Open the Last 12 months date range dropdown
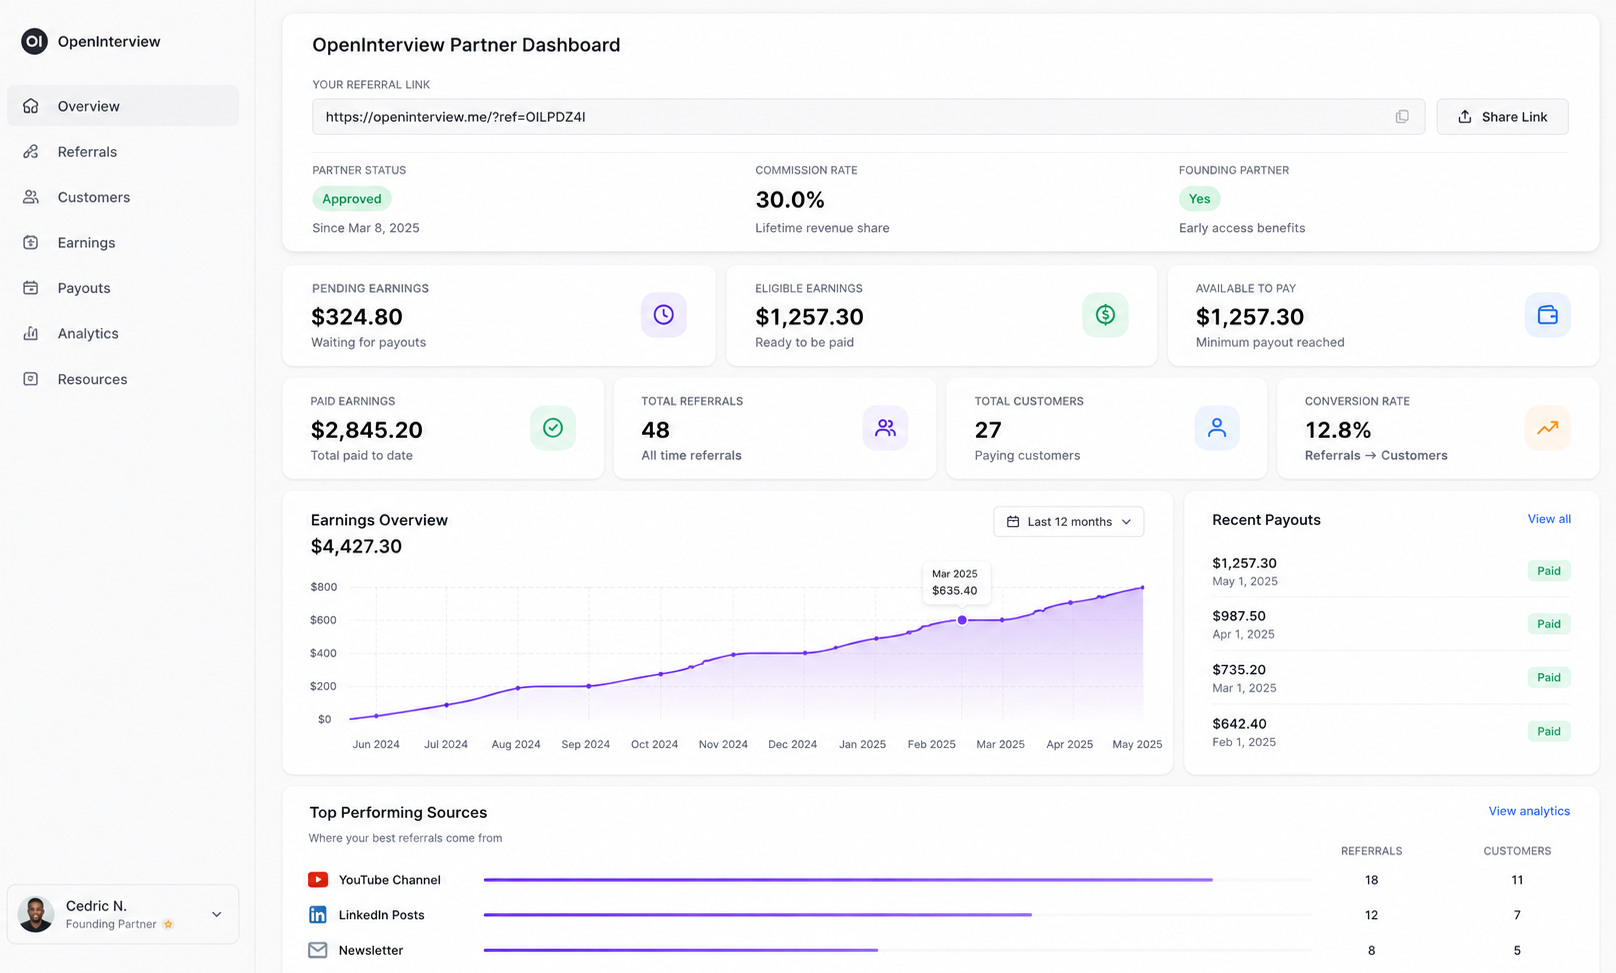Viewport: 1616px width, 973px height. coord(1069,522)
